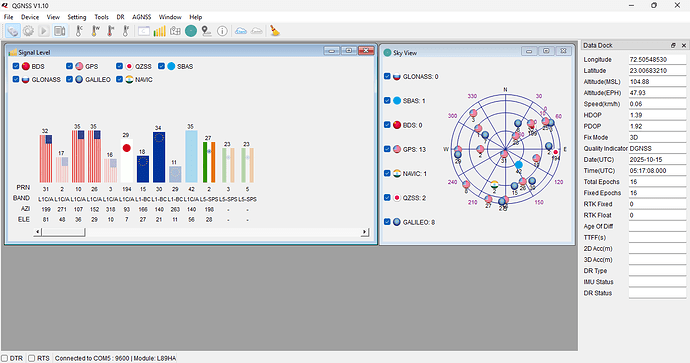690x363 pixels.
Task: Click the connect device toolbar icon
Action: (13, 31)
